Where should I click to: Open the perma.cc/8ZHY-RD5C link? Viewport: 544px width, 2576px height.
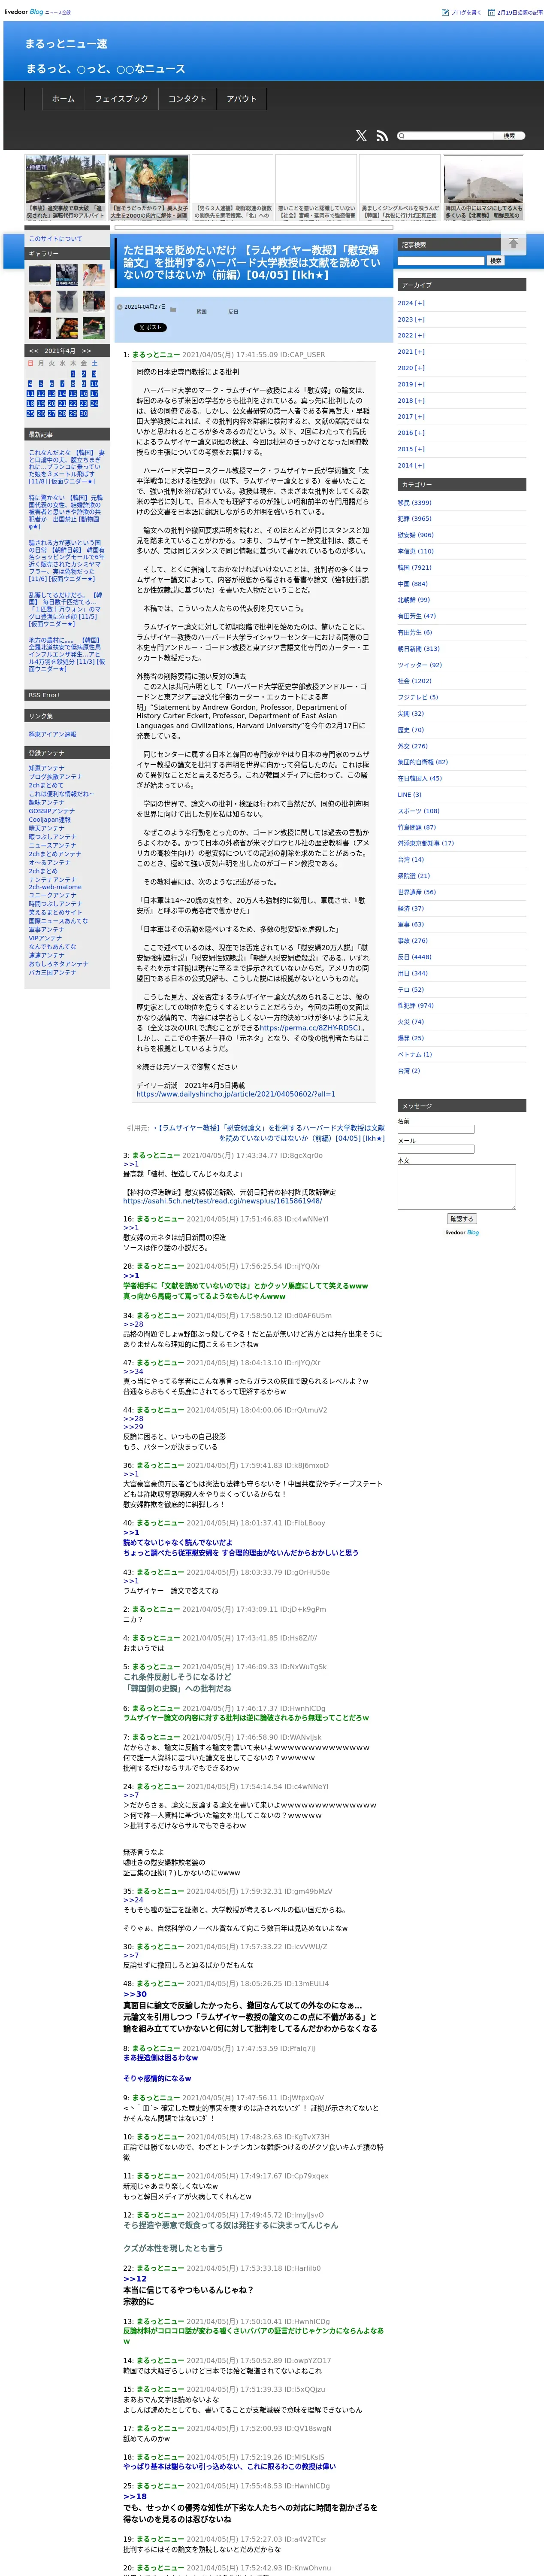click(309, 1027)
